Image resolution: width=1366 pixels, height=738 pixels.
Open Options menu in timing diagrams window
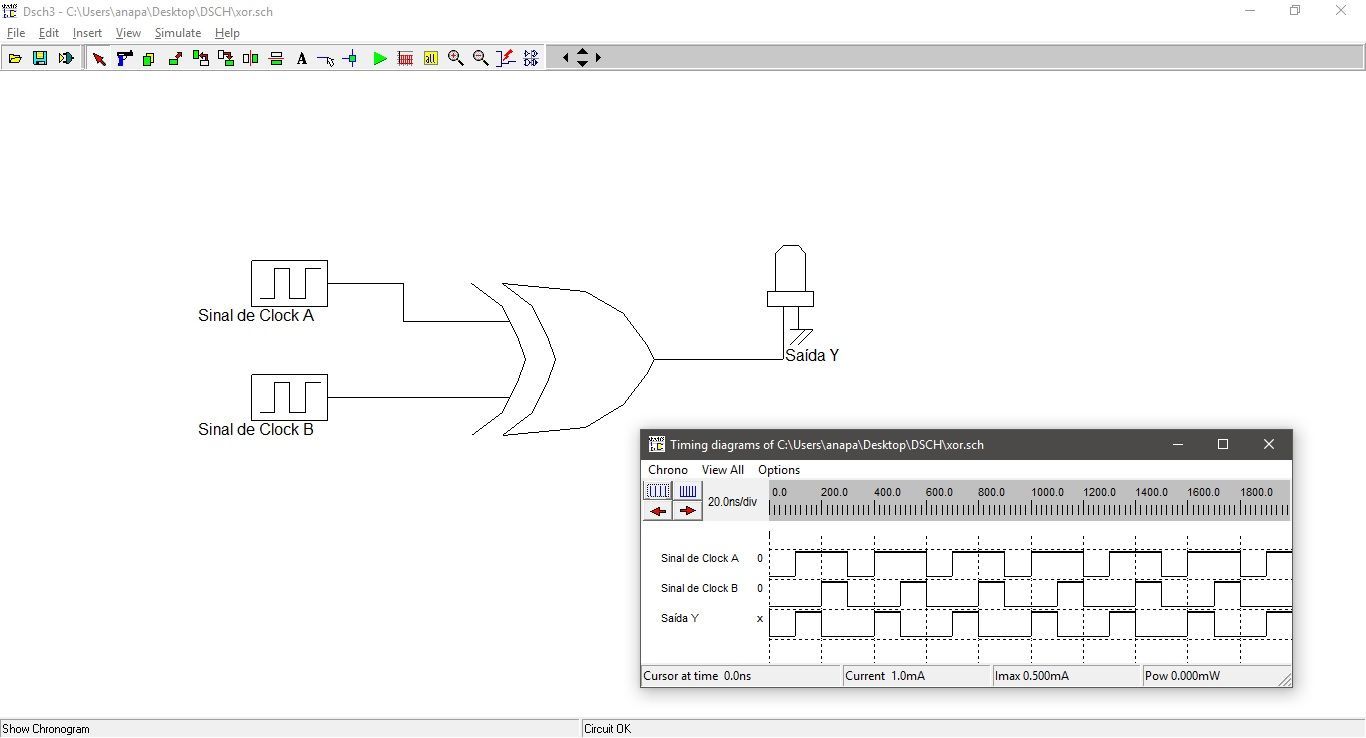click(779, 470)
